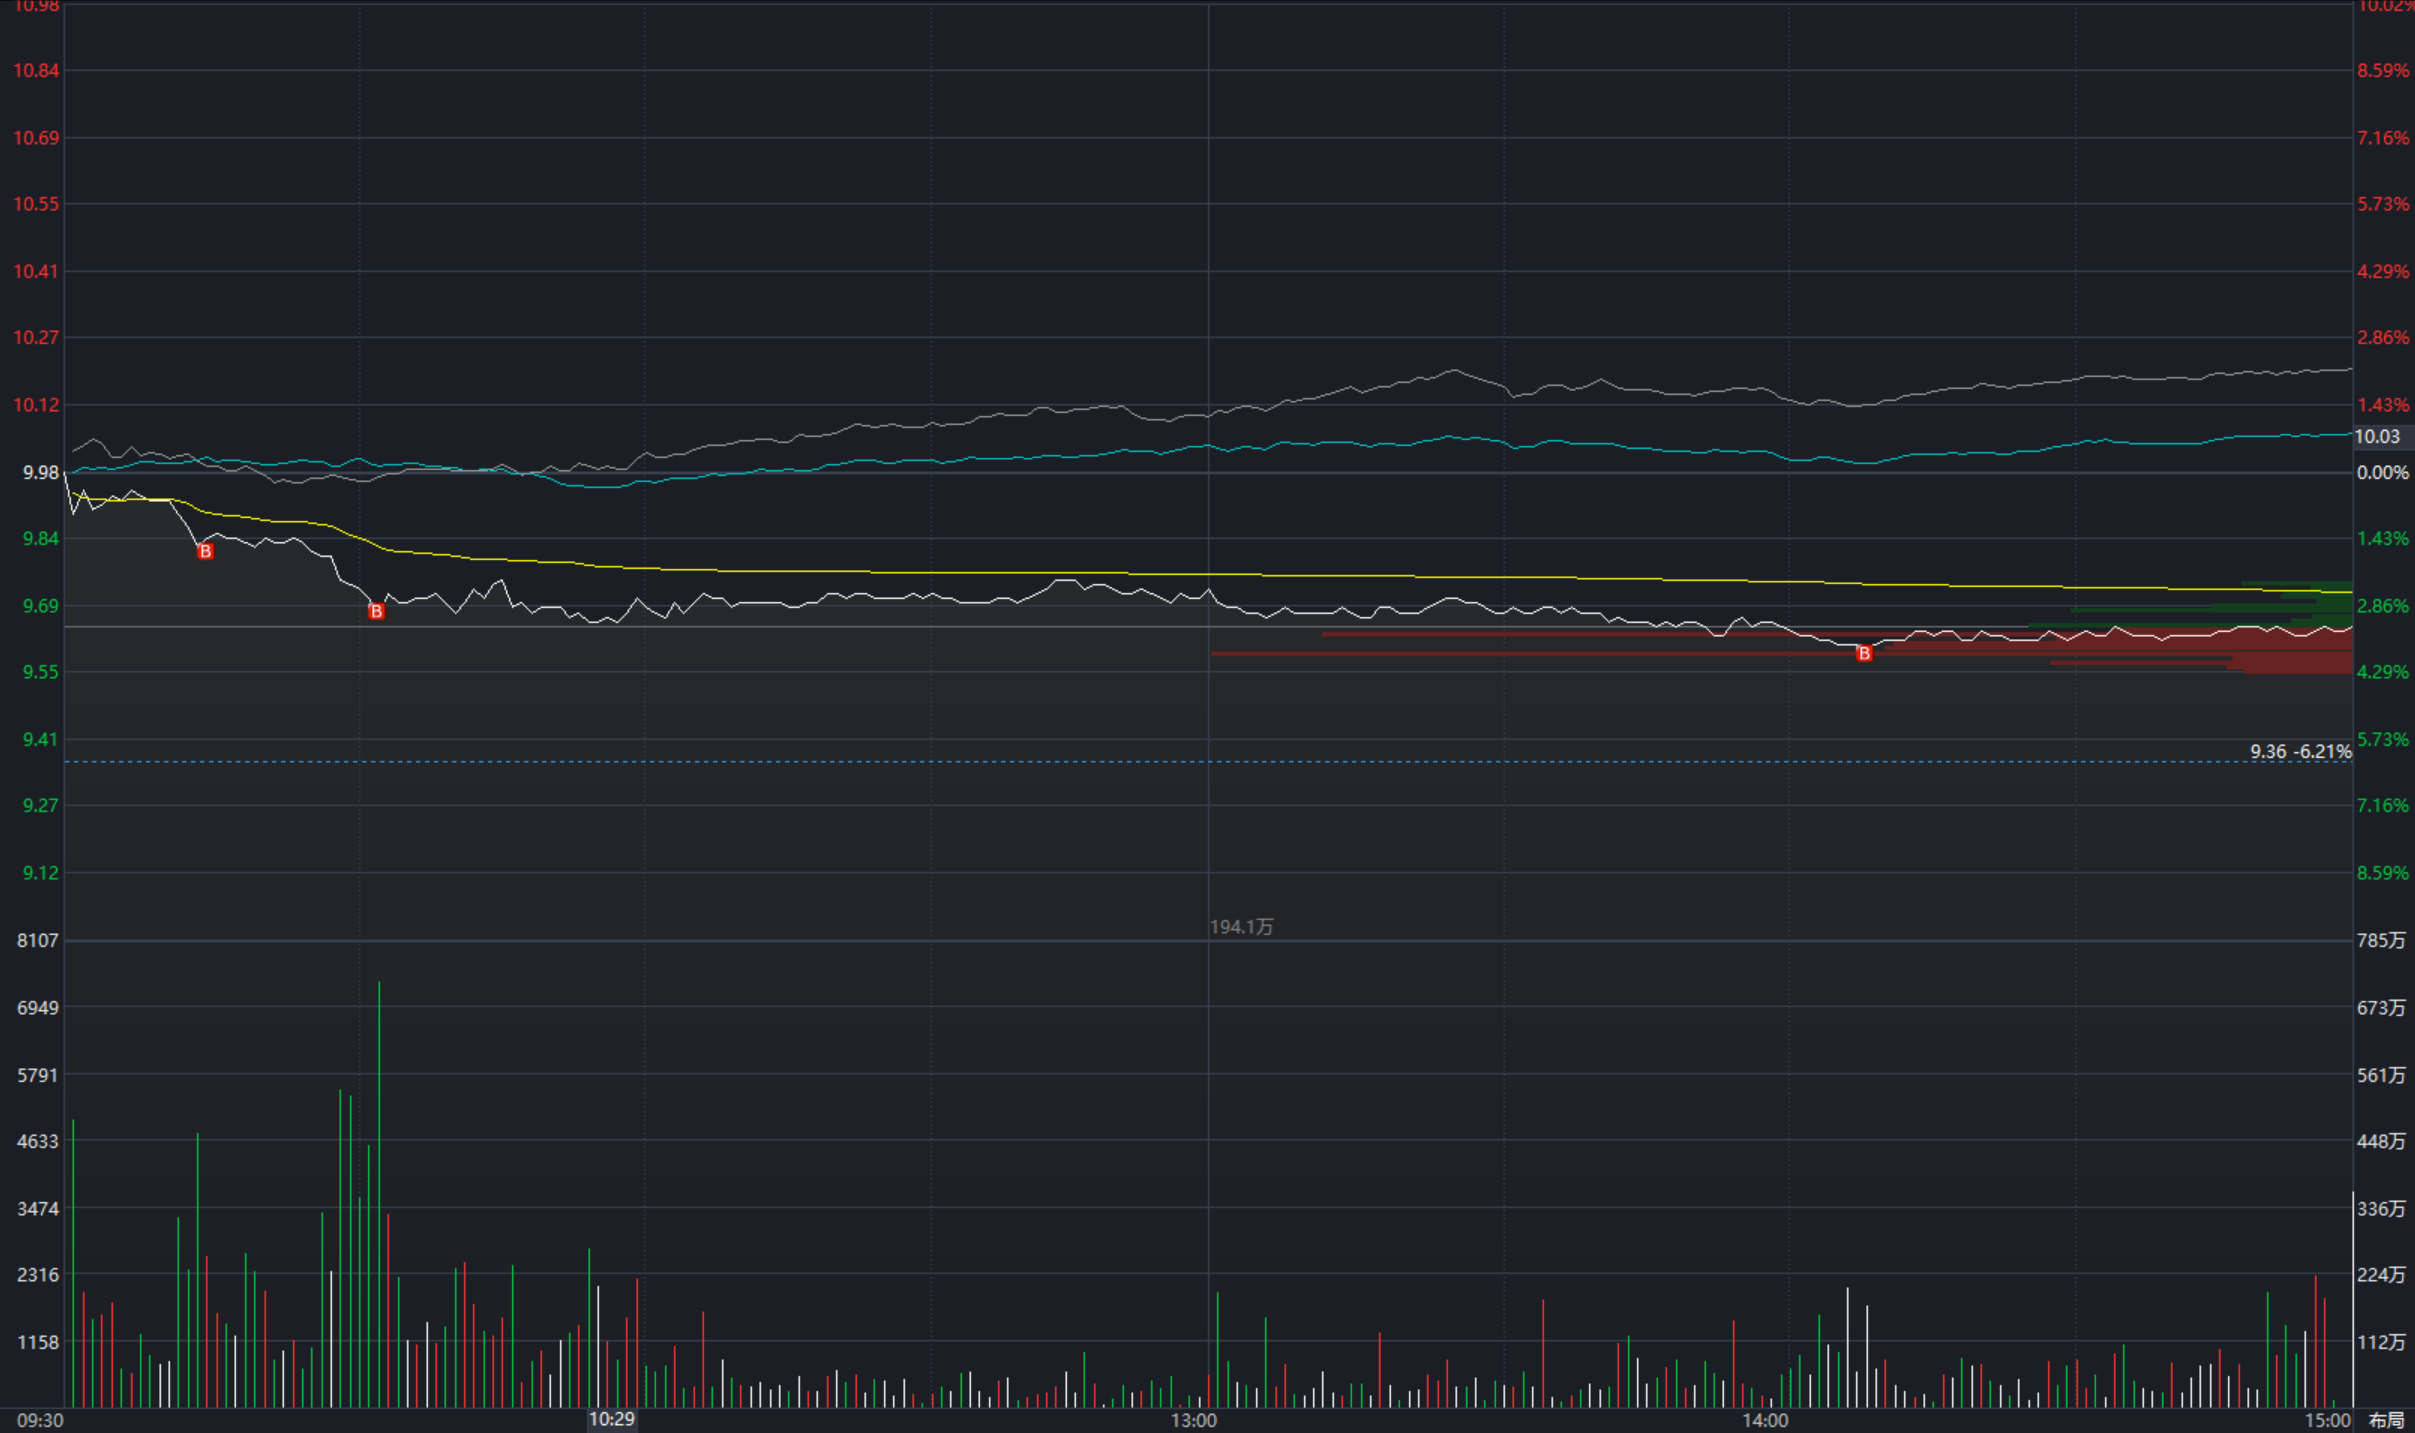Click the highlighted 10:29 time label
The height and width of the screenshot is (1433, 2415).
611,1419
